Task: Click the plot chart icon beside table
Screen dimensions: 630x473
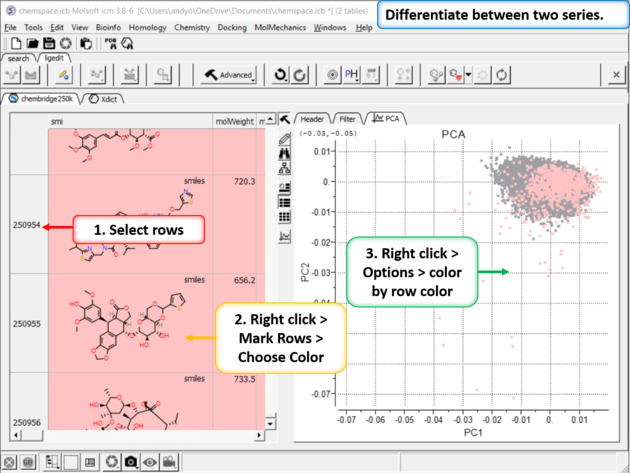Action: tap(285, 237)
